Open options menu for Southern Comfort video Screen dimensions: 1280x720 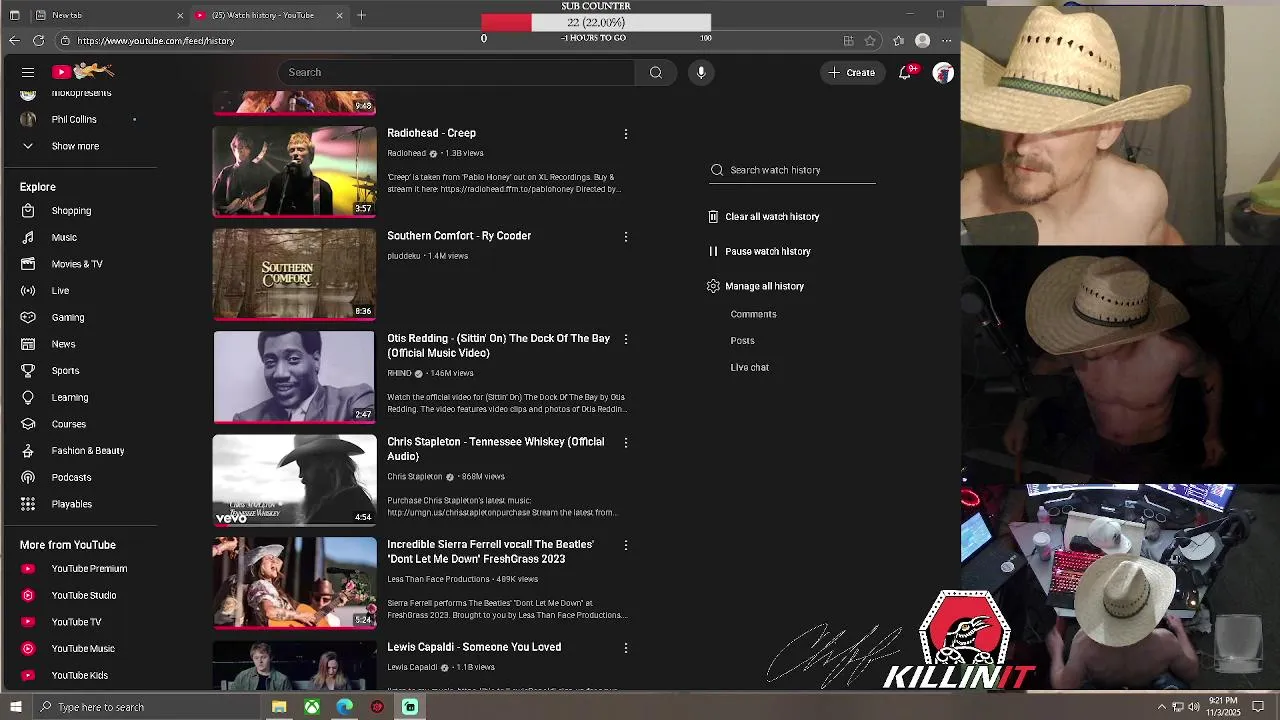click(626, 237)
